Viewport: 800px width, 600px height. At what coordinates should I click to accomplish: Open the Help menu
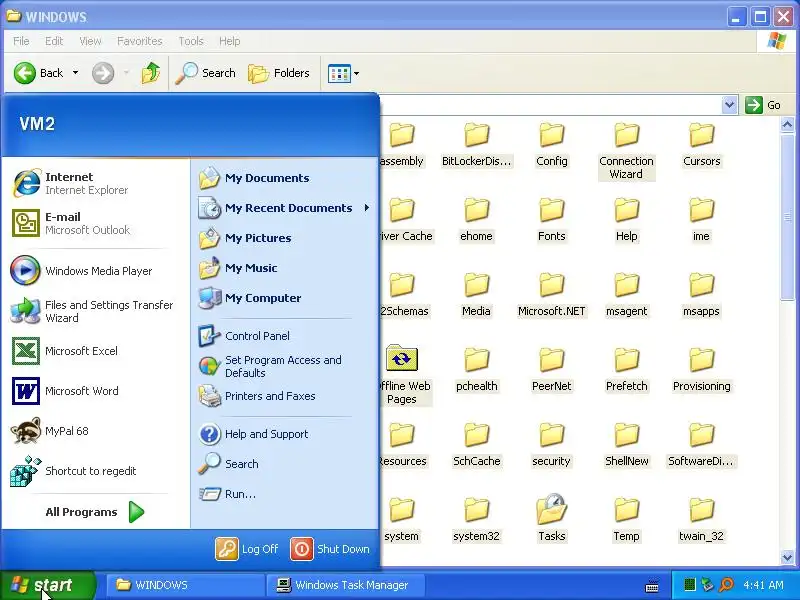[230, 41]
